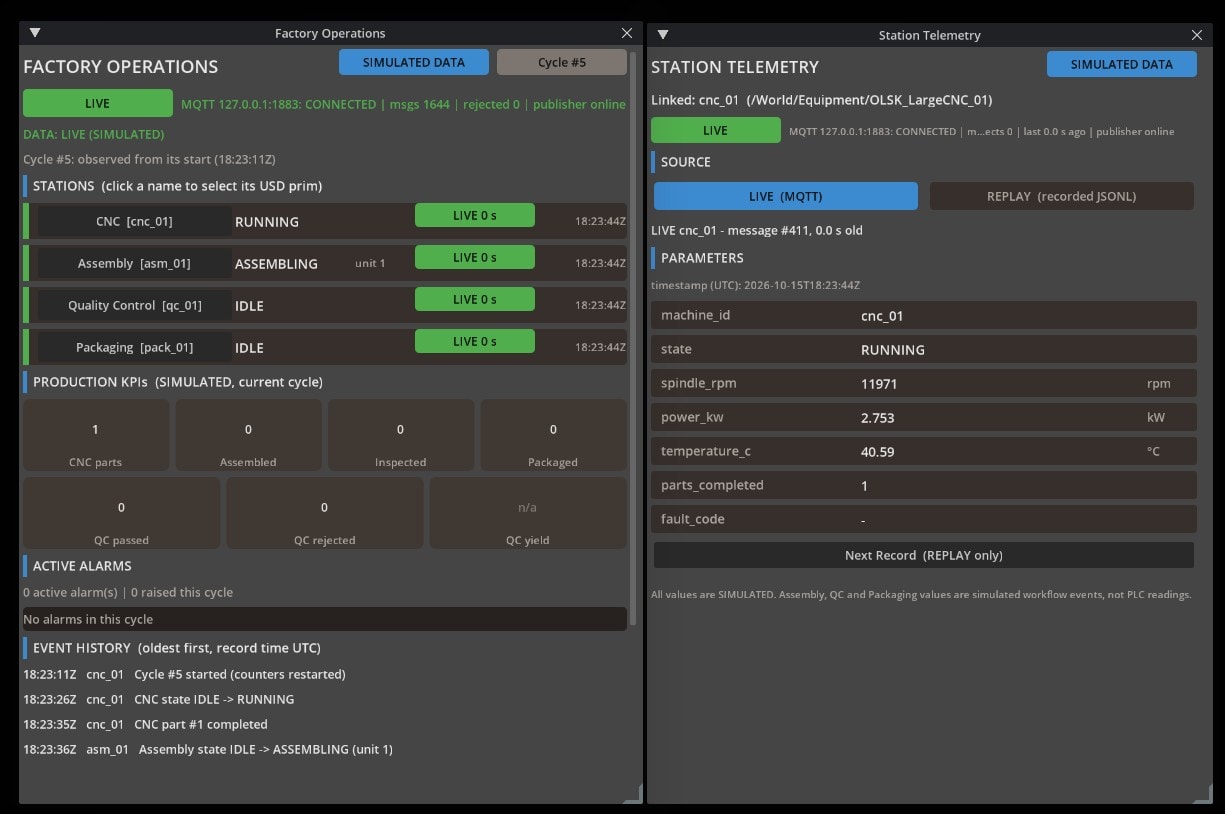Click 'No alarms in this cycle' row
1225x814 pixels.
pos(325,619)
